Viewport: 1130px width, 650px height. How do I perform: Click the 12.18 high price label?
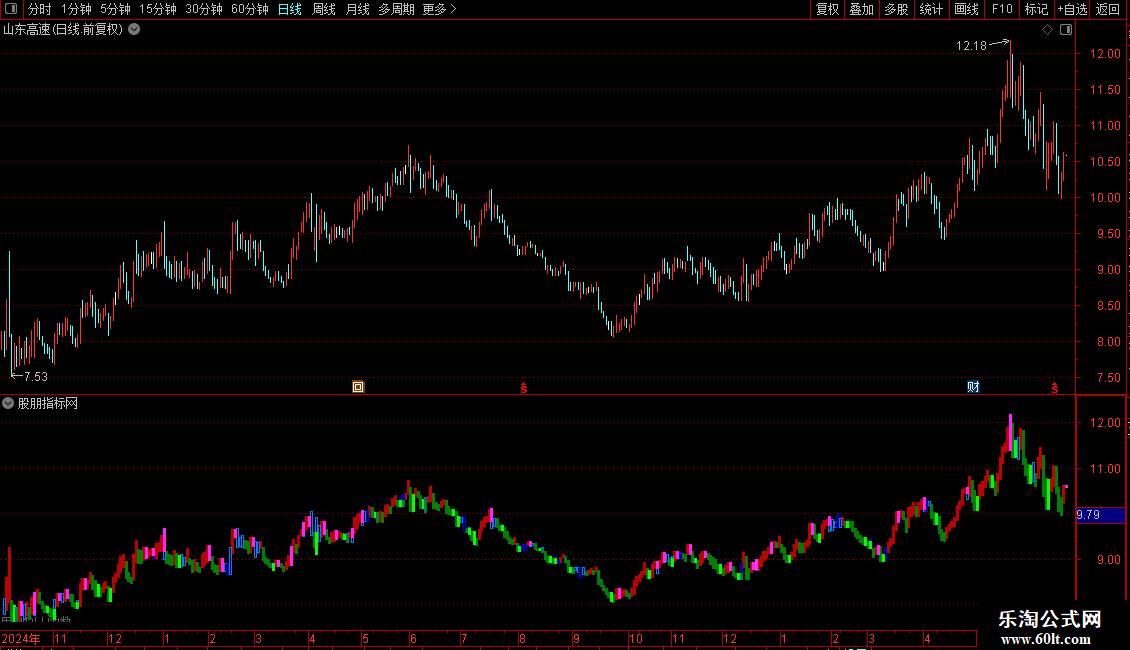(x=971, y=46)
